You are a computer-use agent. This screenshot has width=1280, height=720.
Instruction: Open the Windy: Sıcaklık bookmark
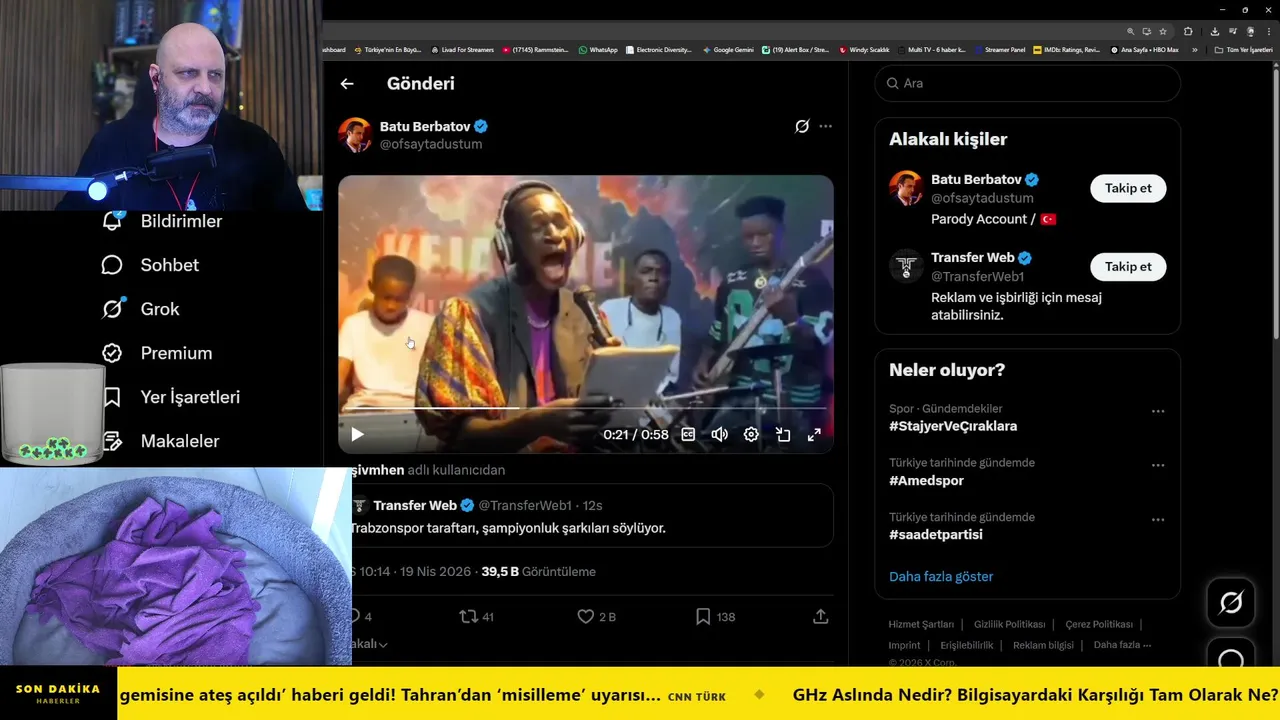click(864, 50)
